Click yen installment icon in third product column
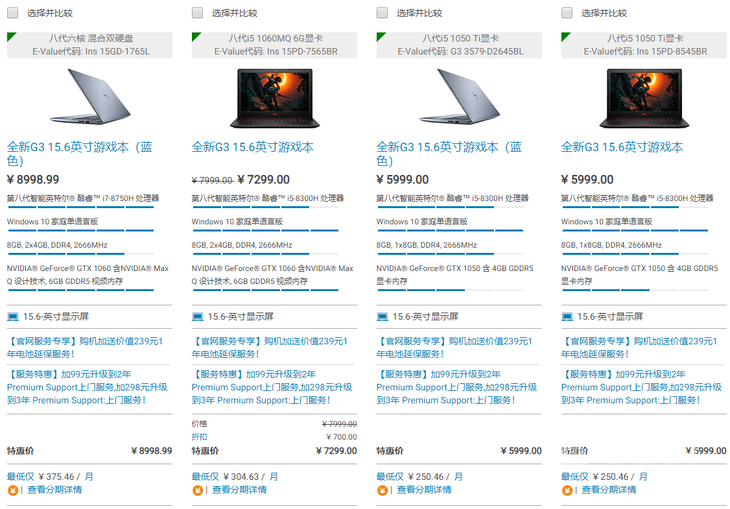The width and height of the screenshot is (730, 509). click(x=382, y=490)
